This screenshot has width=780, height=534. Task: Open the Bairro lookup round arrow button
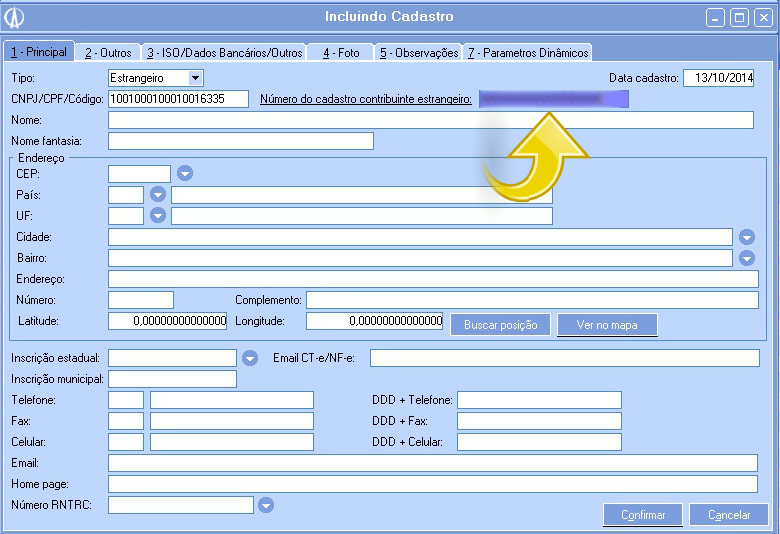tap(747, 258)
